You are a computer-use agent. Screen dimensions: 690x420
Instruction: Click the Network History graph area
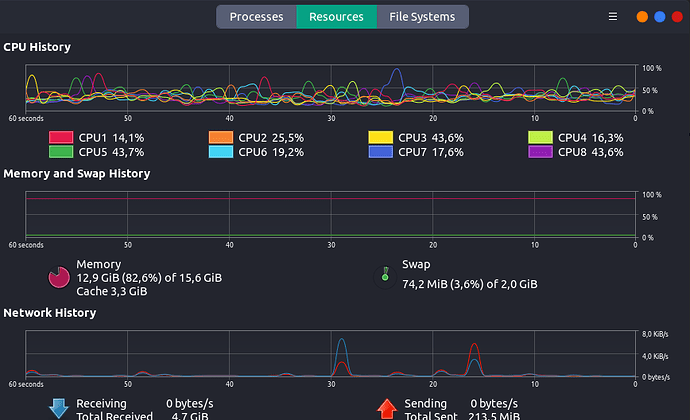tap(330, 354)
